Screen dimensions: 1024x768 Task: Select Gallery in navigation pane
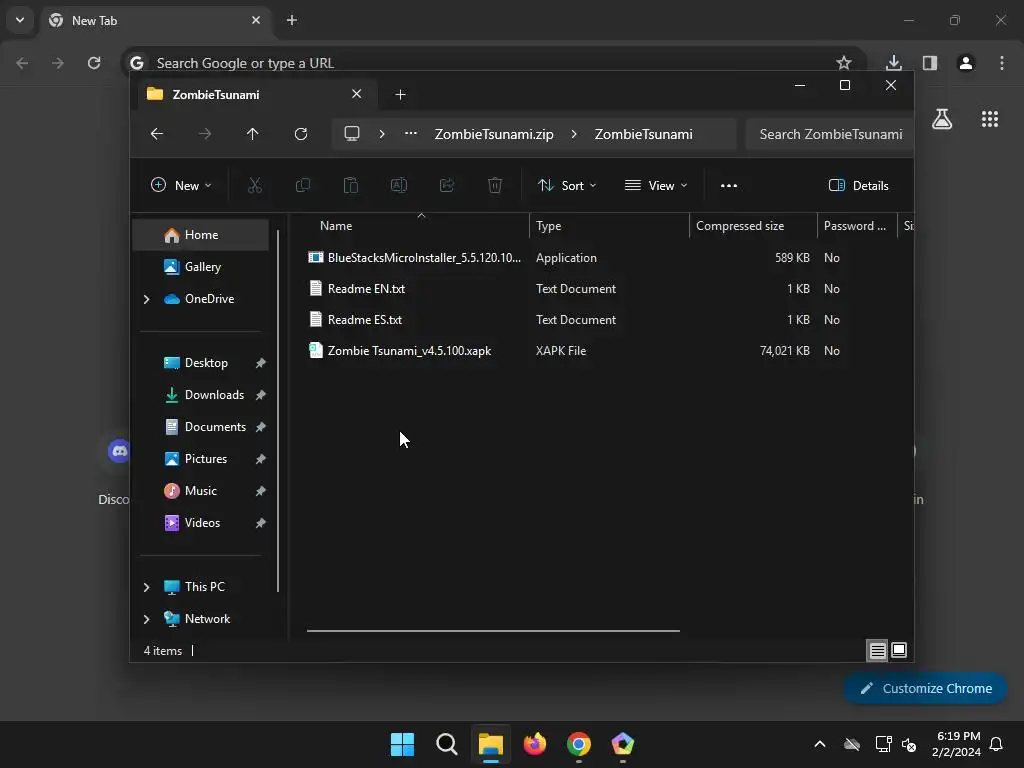200,267
